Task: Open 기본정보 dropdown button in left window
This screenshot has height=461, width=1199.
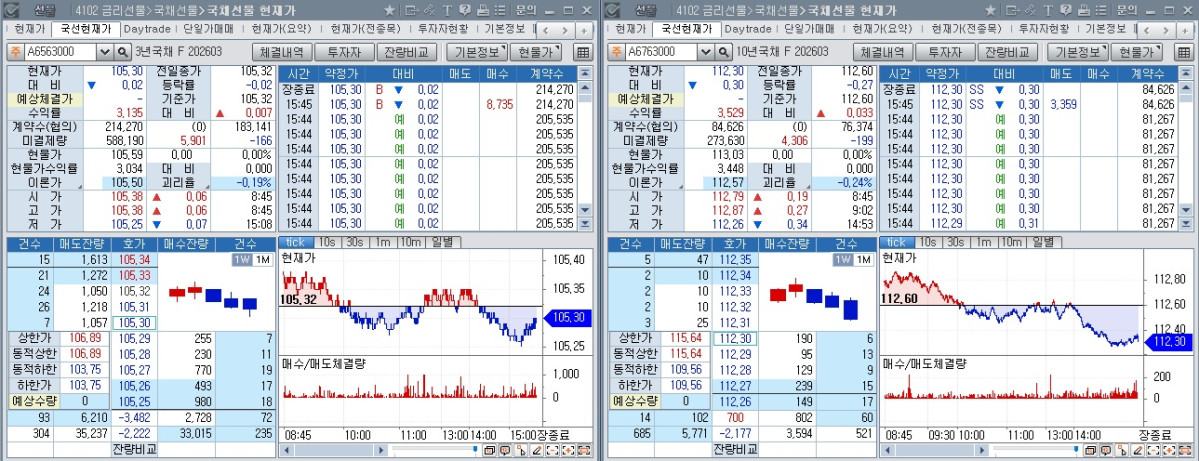Action: (476, 52)
